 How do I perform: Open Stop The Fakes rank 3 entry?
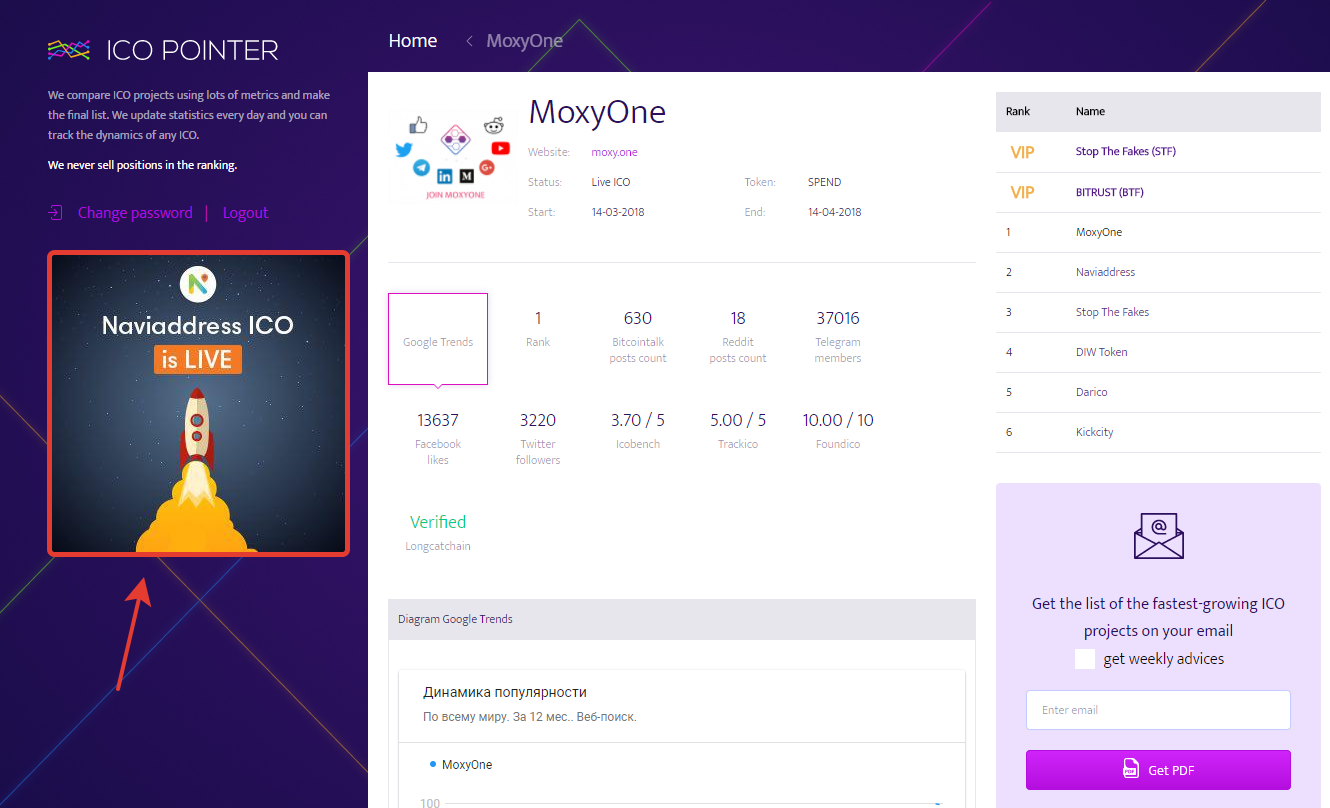[1112, 312]
